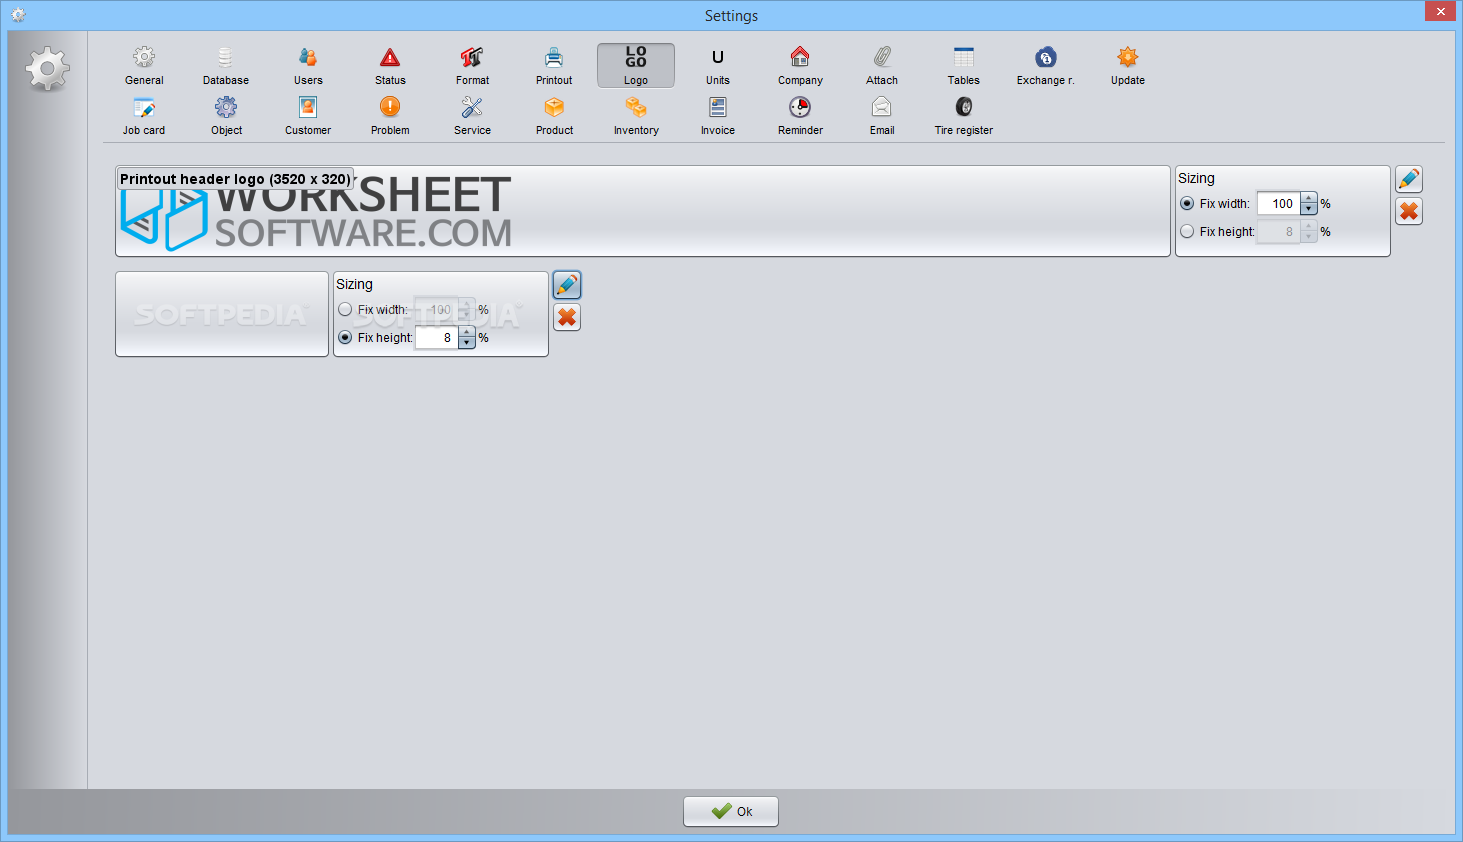Open the Email settings section

tap(882, 116)
